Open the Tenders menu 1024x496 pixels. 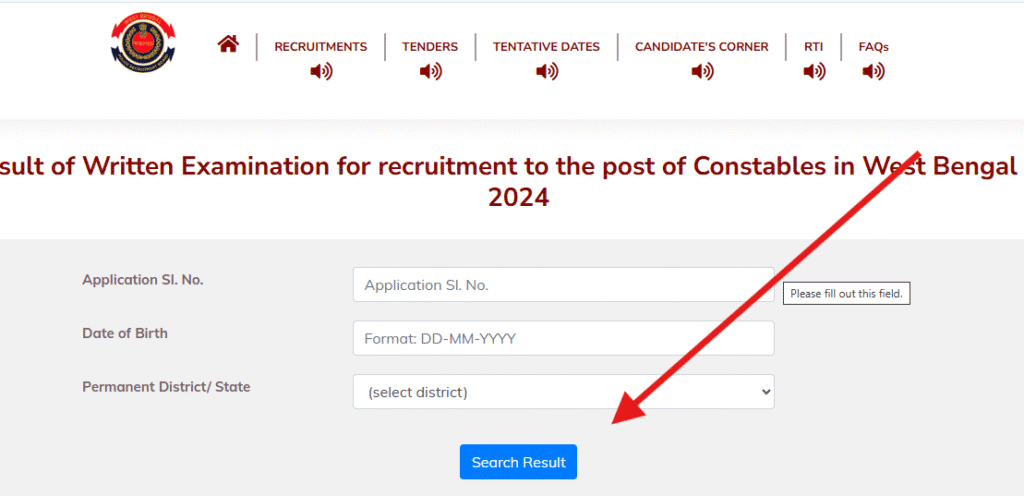[430, 46]
